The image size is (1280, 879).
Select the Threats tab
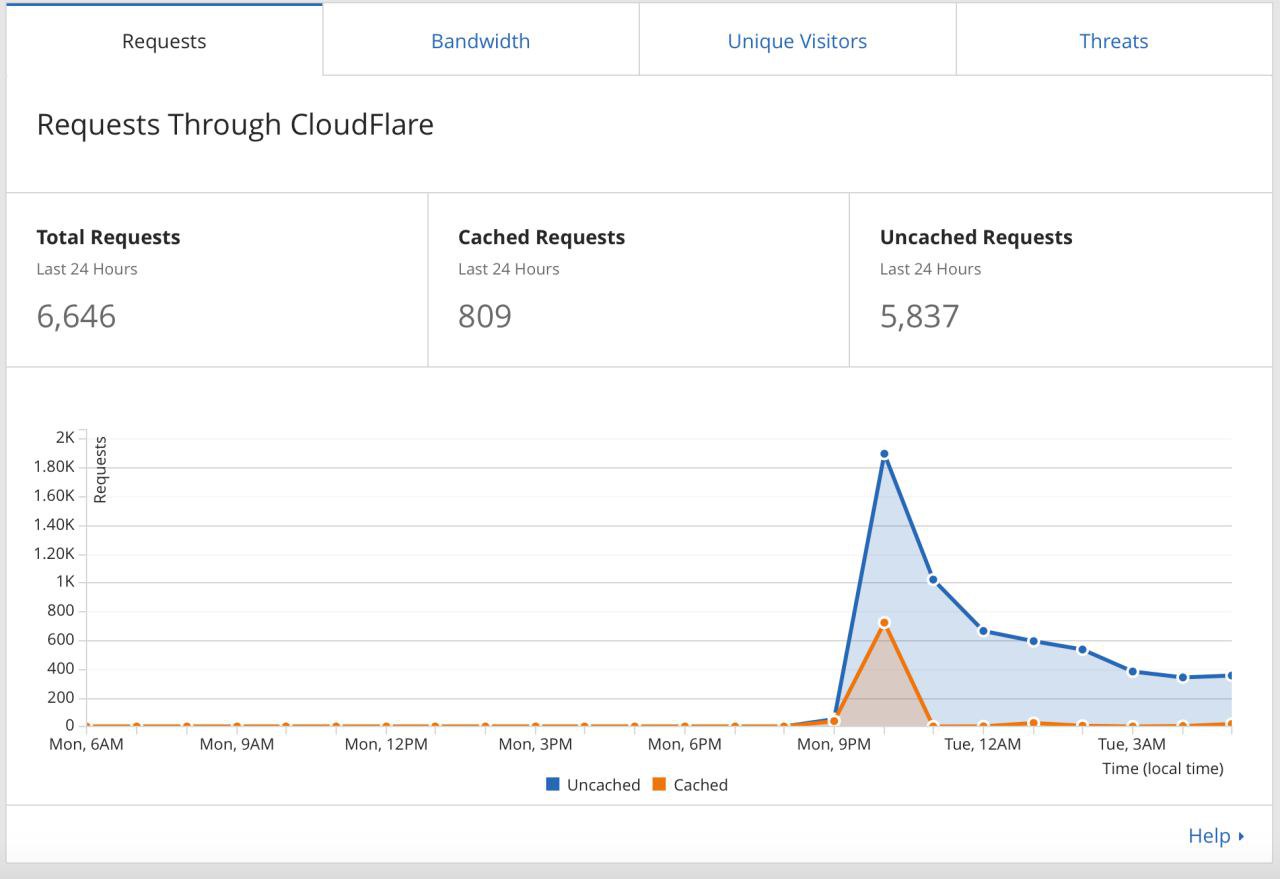click(1113, 41)
